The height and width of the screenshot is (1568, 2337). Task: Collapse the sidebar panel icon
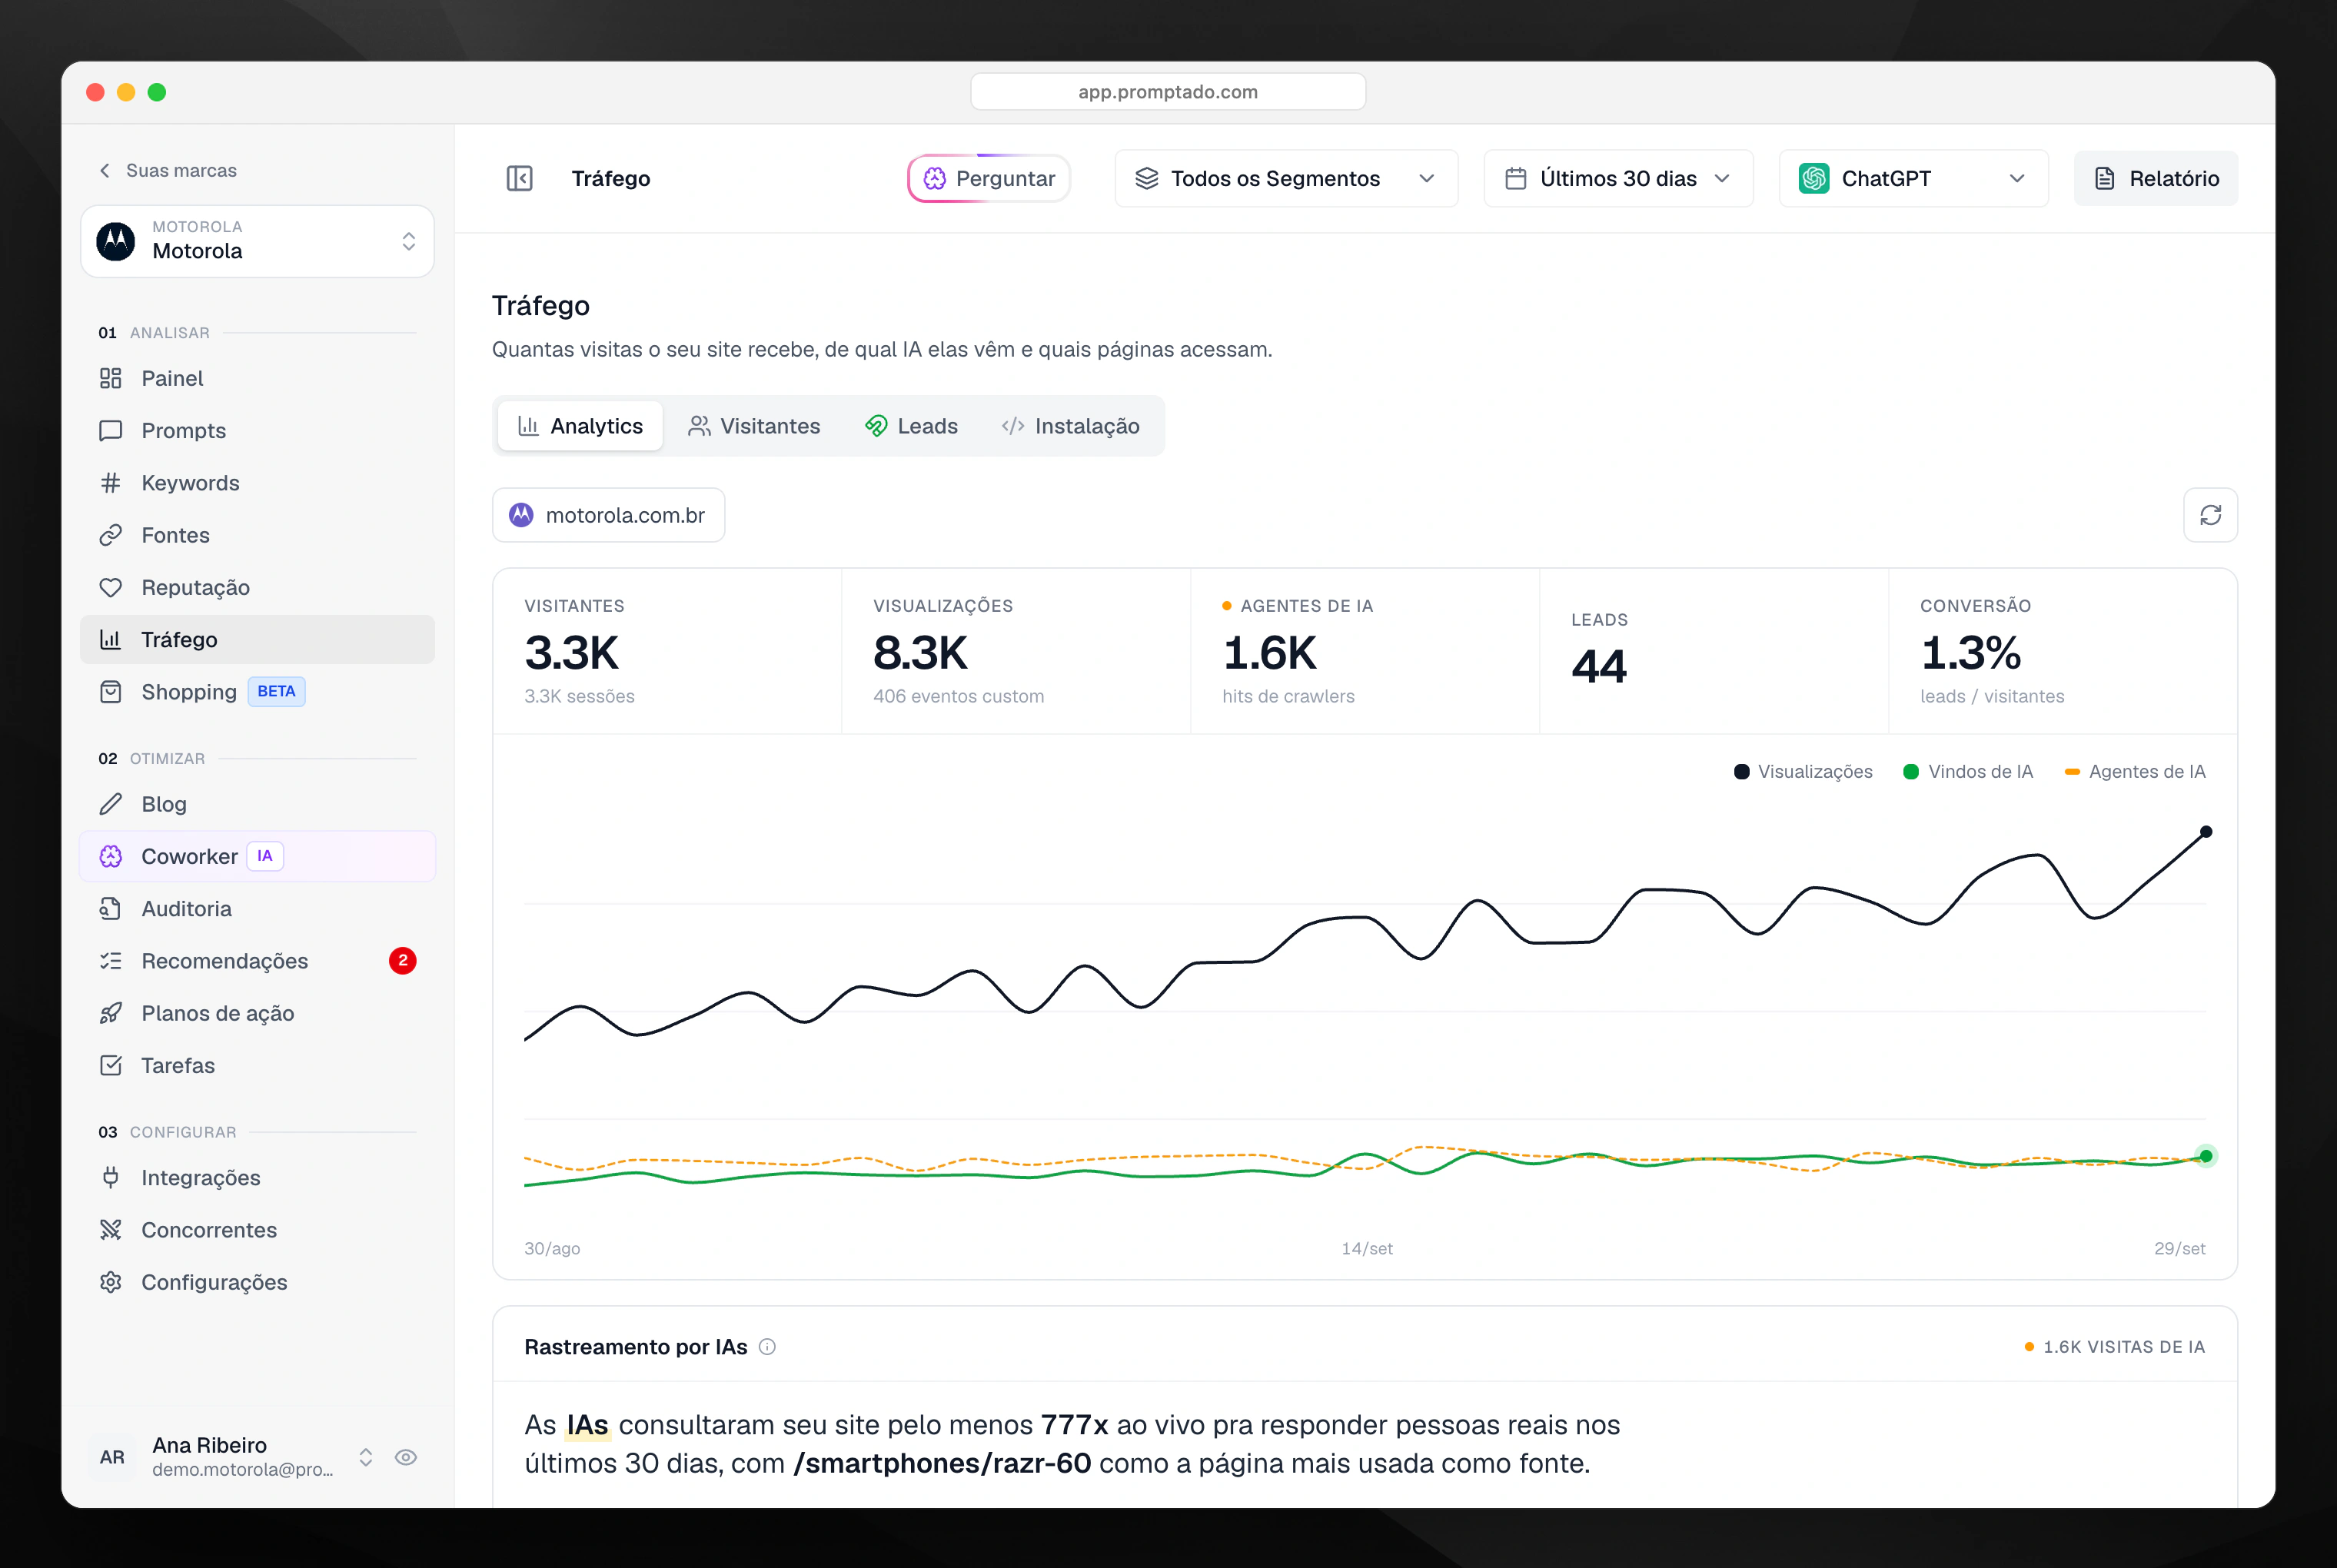tap(519, 178)
